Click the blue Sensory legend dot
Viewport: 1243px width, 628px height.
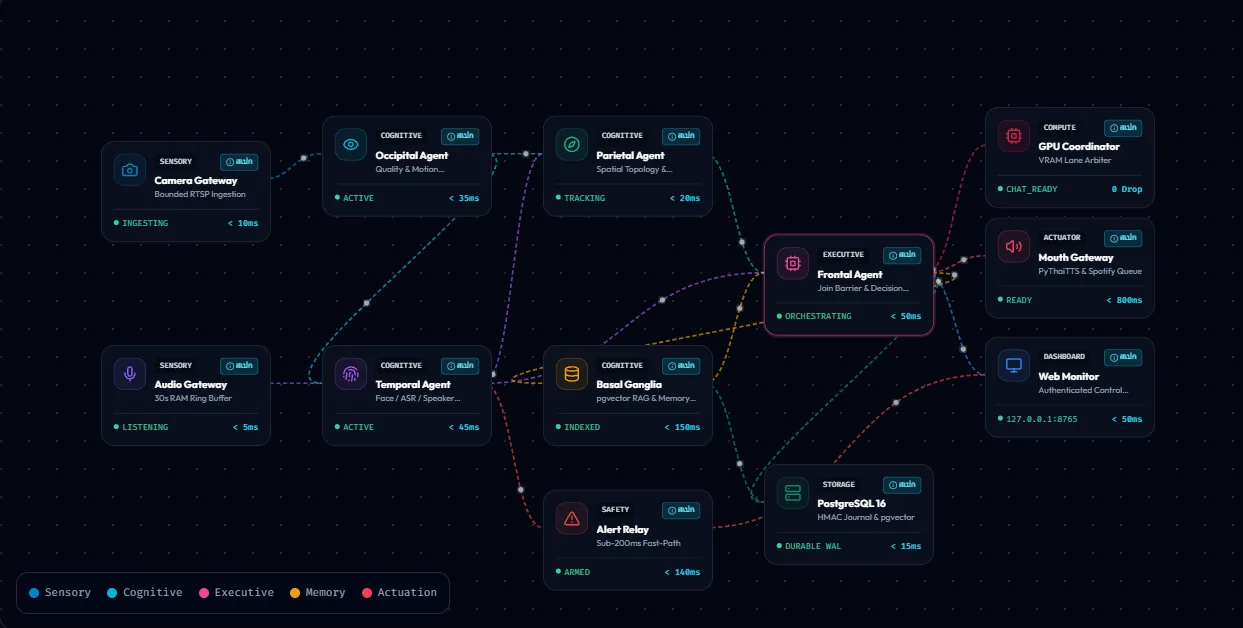click(x=34, y=593)
